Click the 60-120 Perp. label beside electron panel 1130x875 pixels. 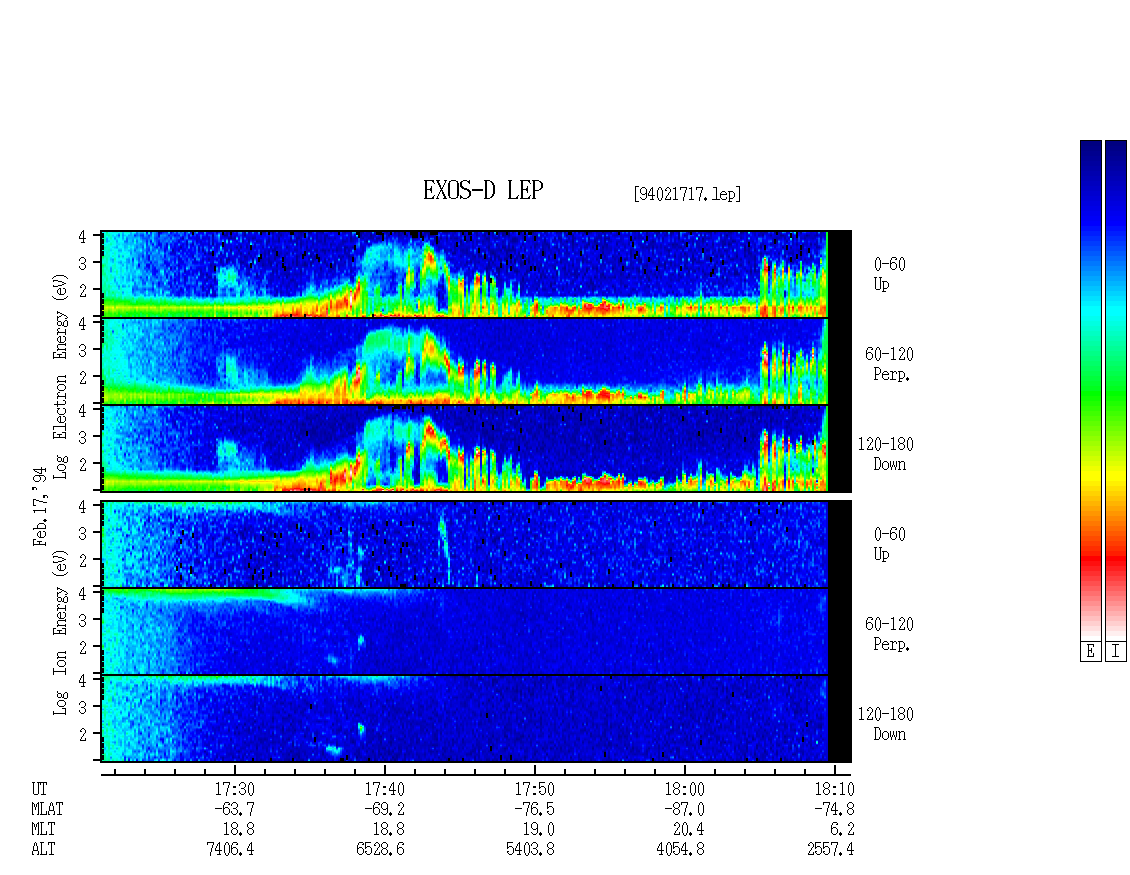889,364
